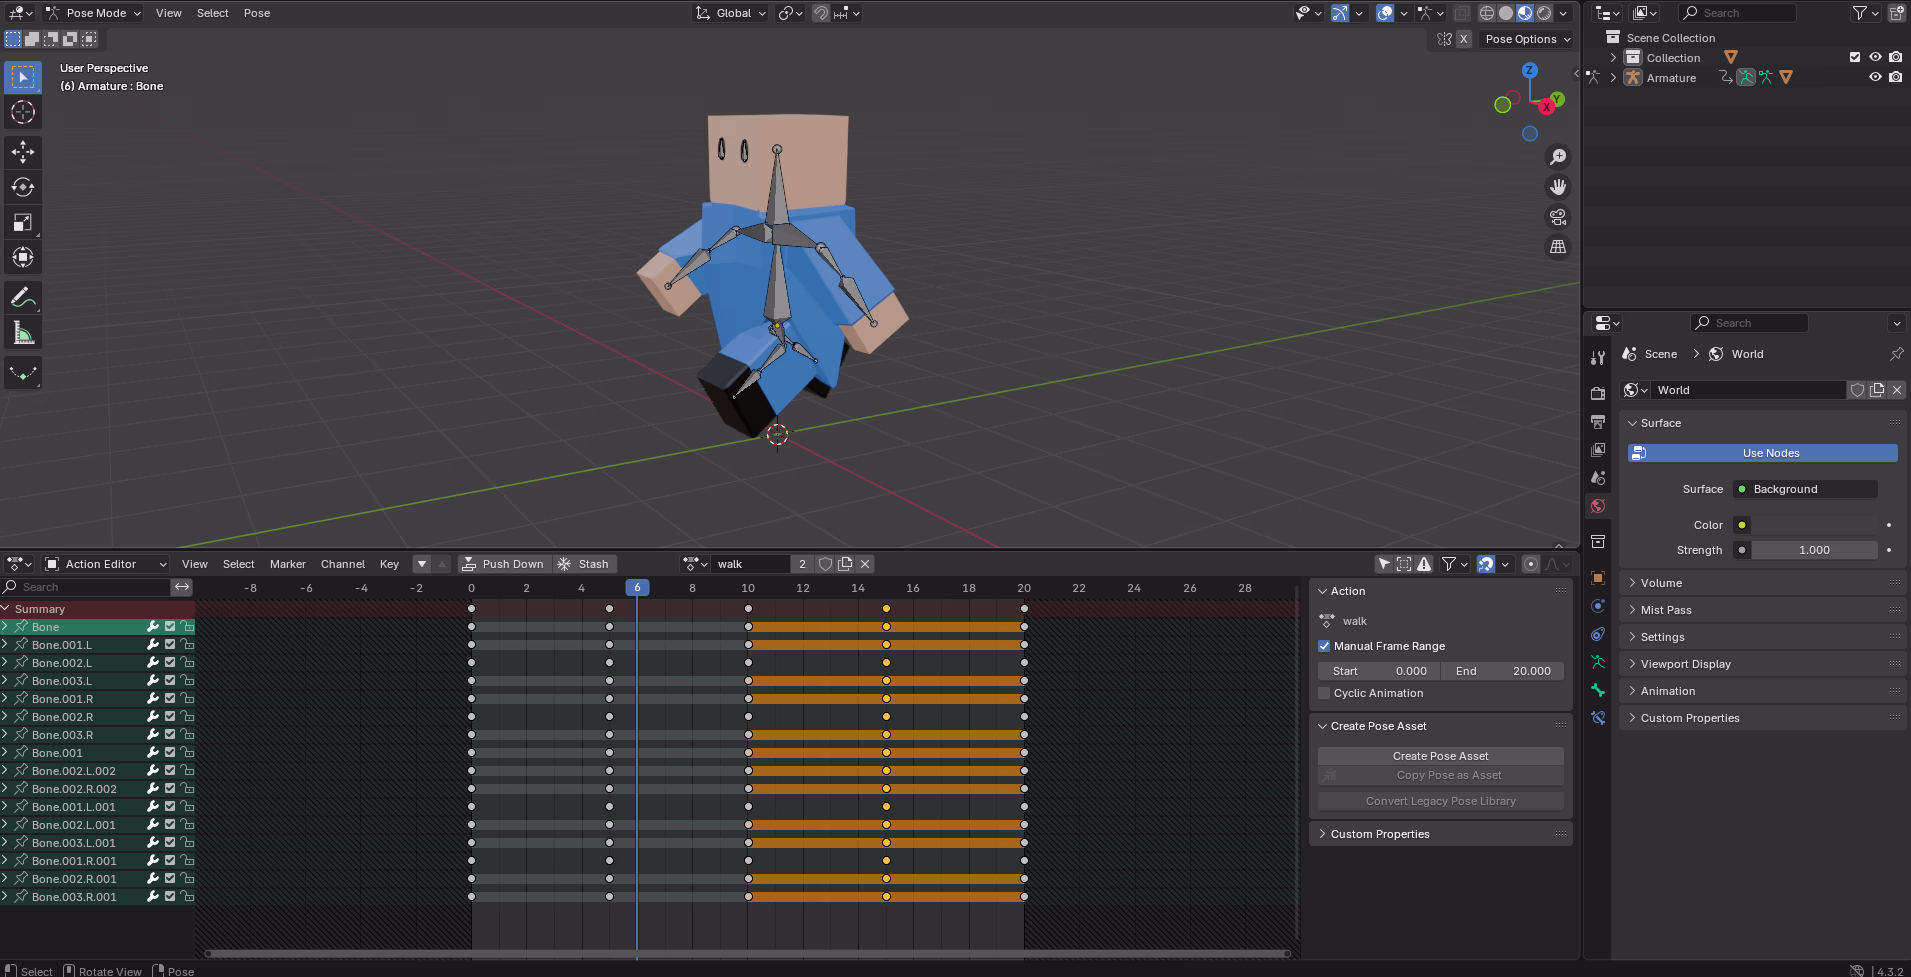Open the viewport Pose menu
The image size is (1911, 977).
pyautogui.click(x=257, y=13)
